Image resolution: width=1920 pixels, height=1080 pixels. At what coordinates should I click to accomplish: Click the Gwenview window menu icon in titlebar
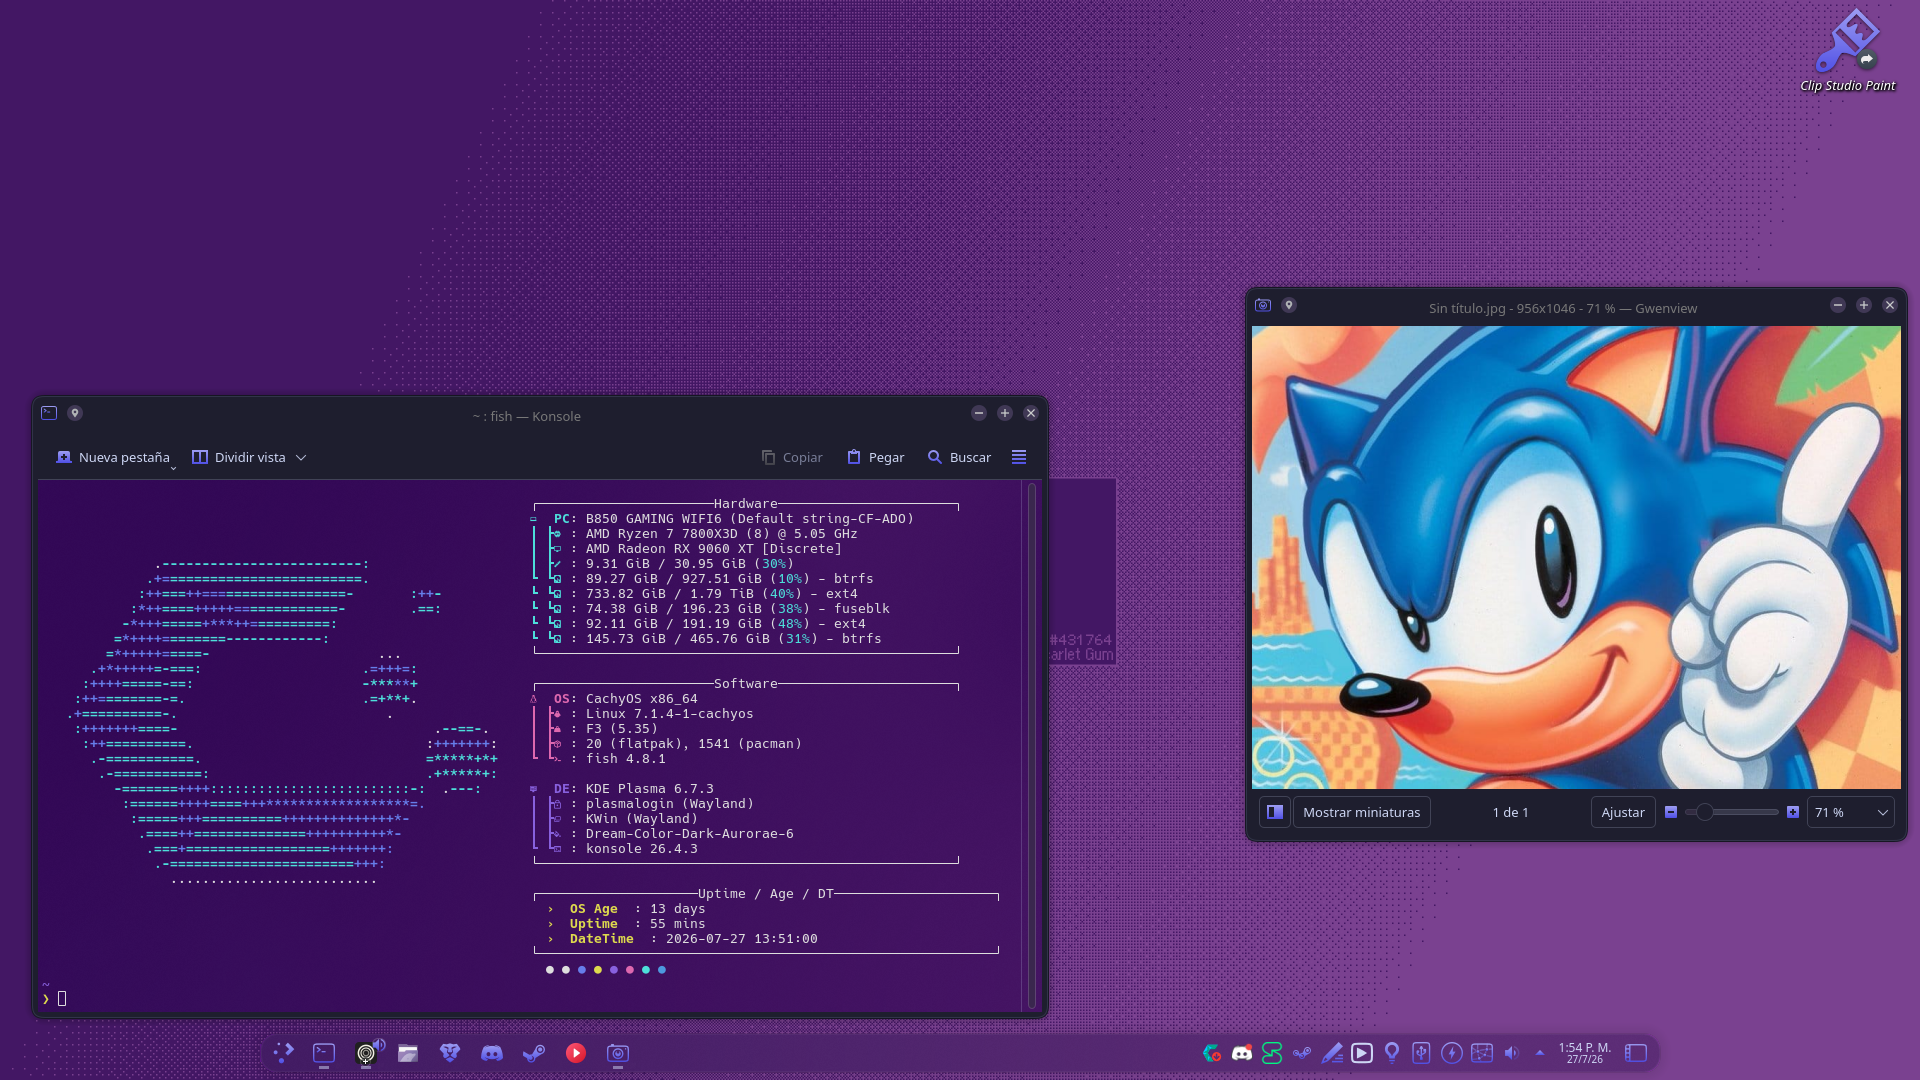pyautogui.click(x=1263, y=305)
